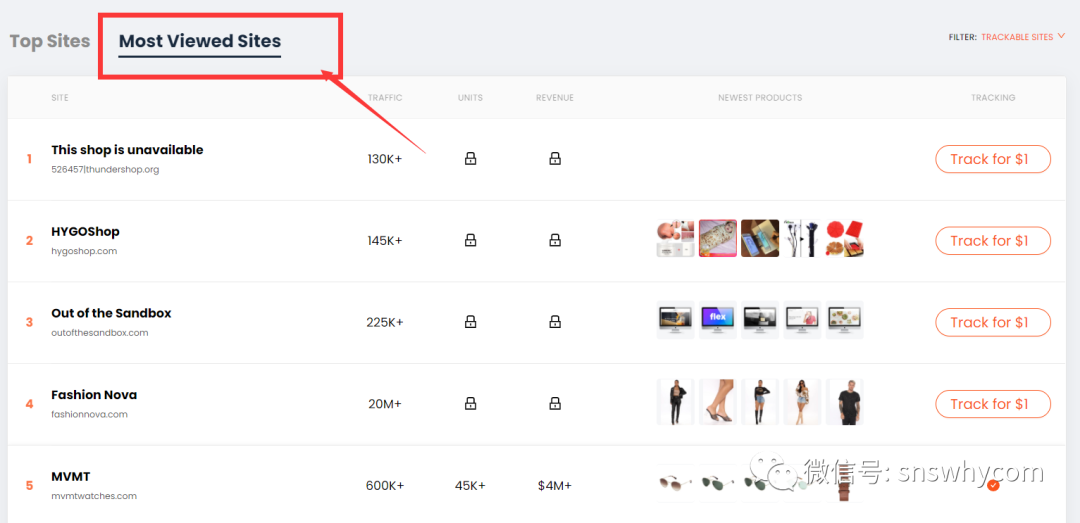Switch to the Top Sites tab
The height and width of the screenshot is (523, 1080).
tap(50, 41)
